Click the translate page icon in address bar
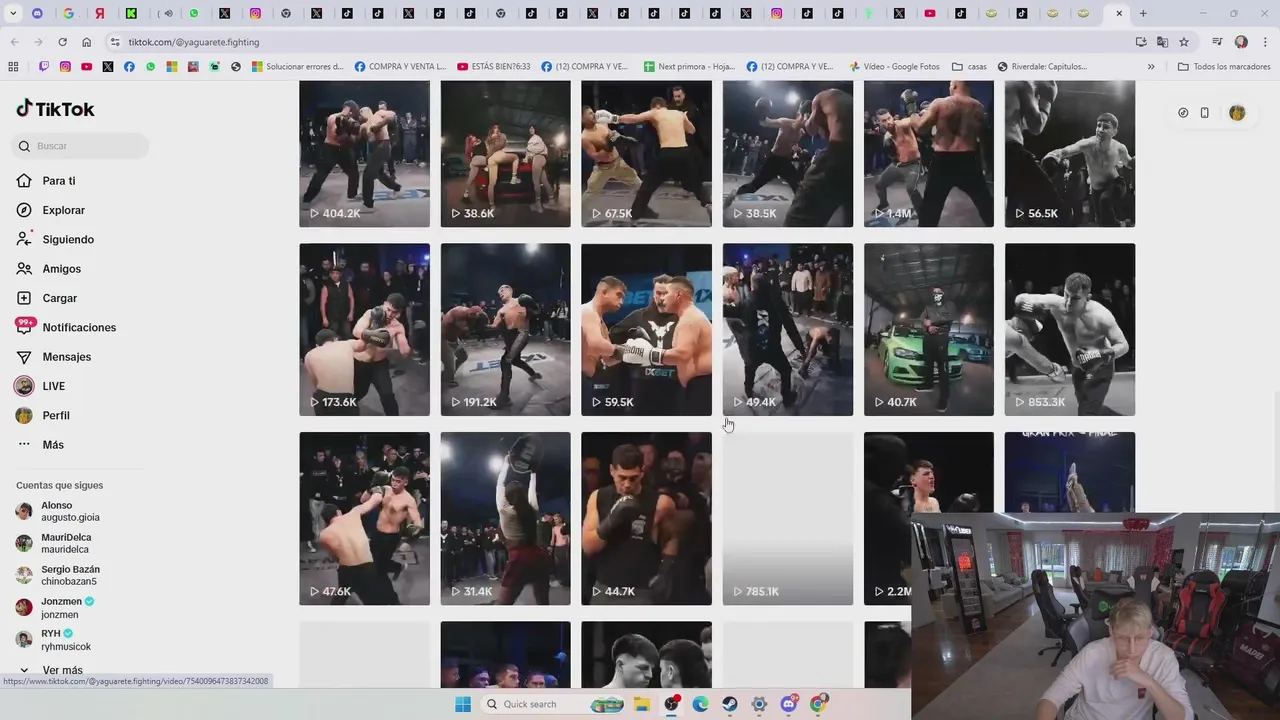Screen dimensions: 1280x720 point(1162,42)
